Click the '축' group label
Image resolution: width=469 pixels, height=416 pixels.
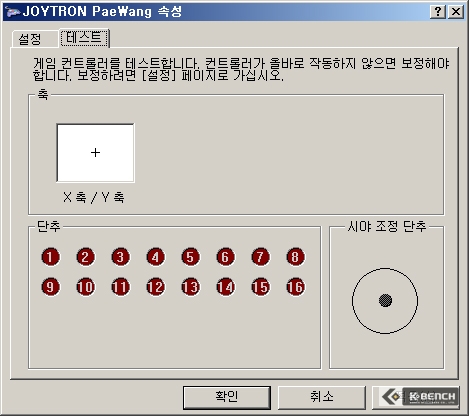(43, 94)
